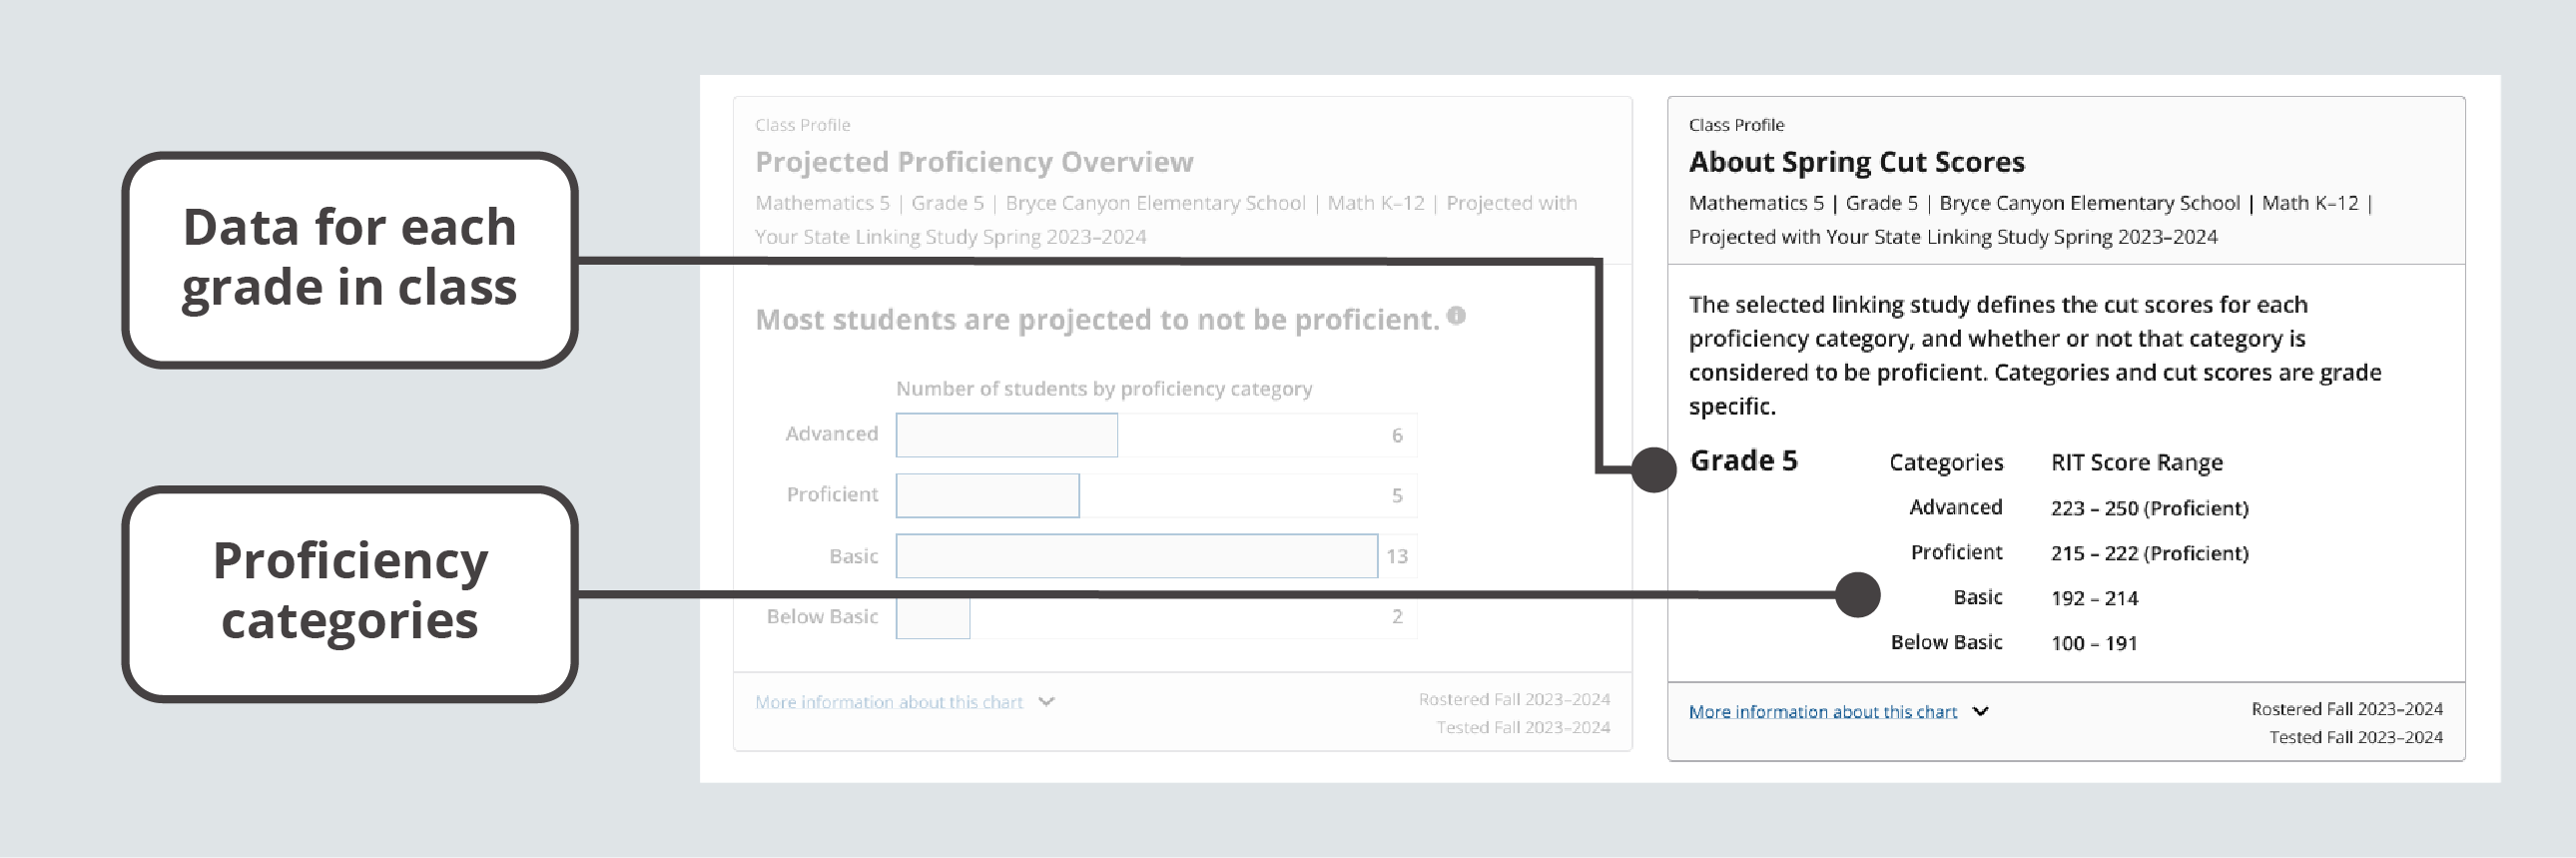Click the chevron beside left 'More information about this chart'
Screen dimensions: 2576x858
tap(1046, 702)
